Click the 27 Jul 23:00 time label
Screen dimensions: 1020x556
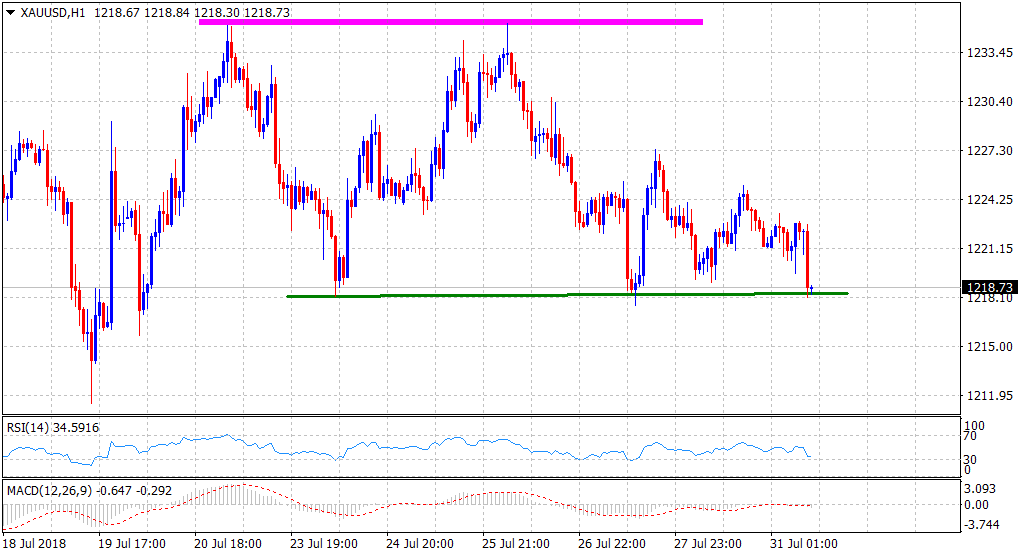(x=708, y=544)
